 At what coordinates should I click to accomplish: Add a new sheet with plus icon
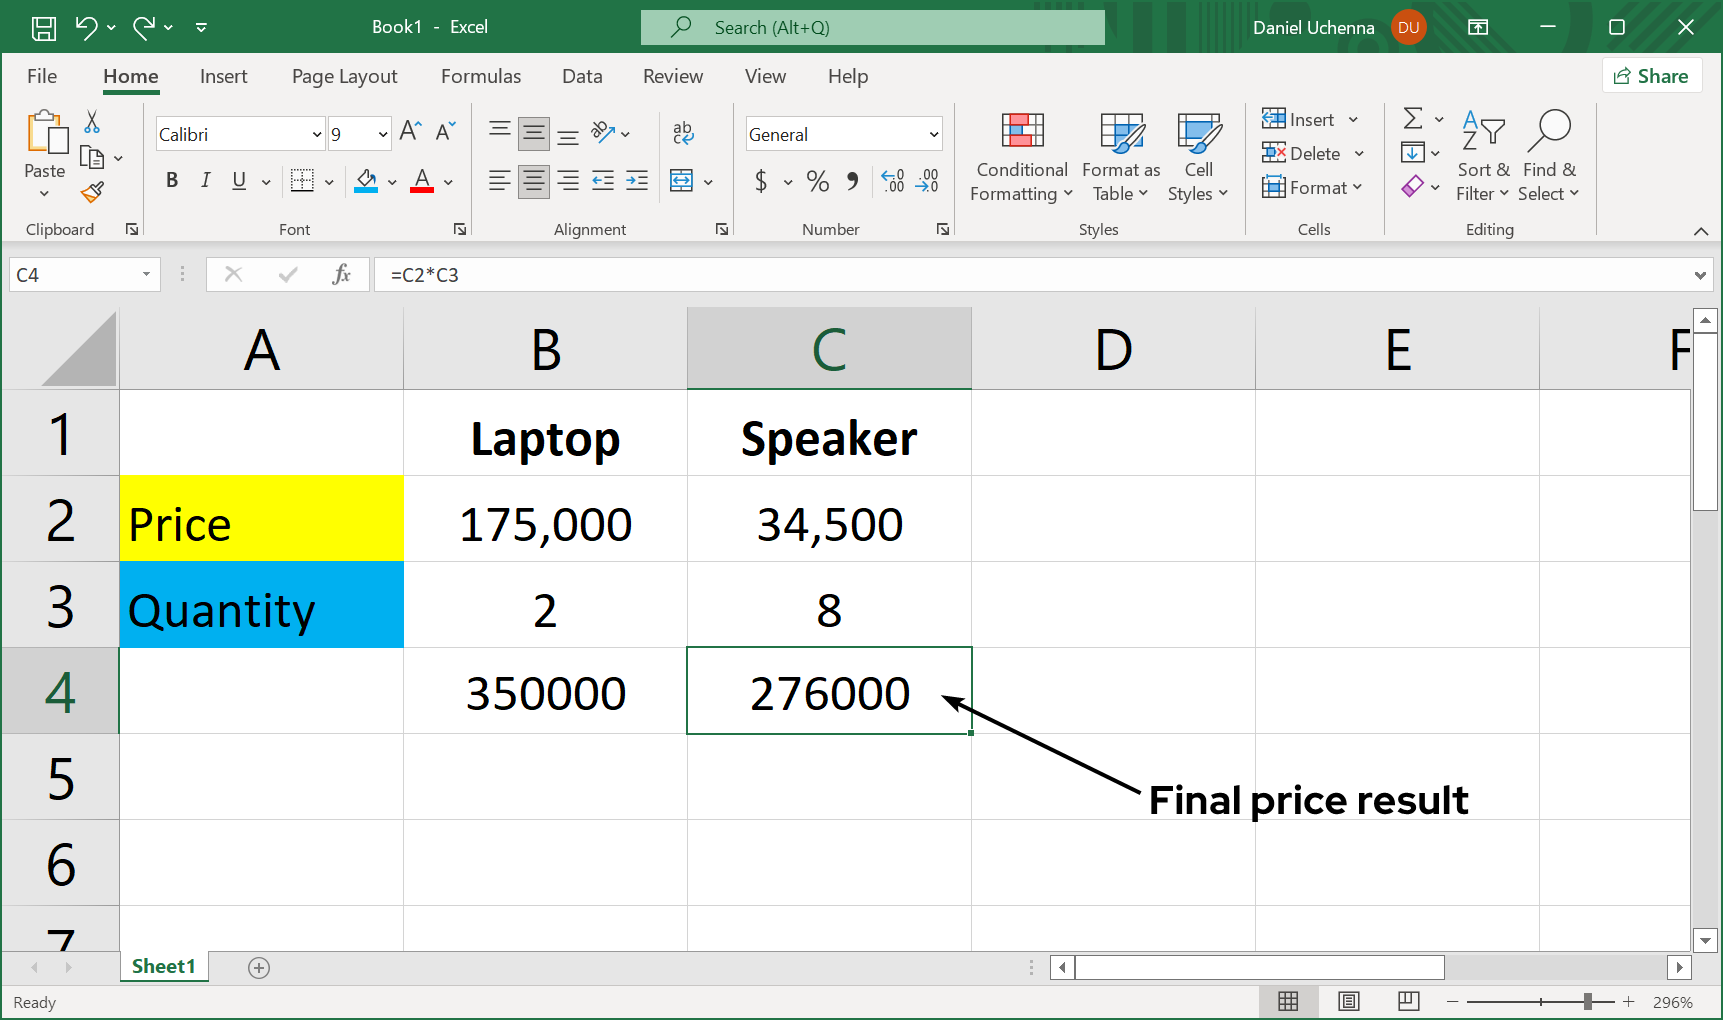tap(259, 967)
